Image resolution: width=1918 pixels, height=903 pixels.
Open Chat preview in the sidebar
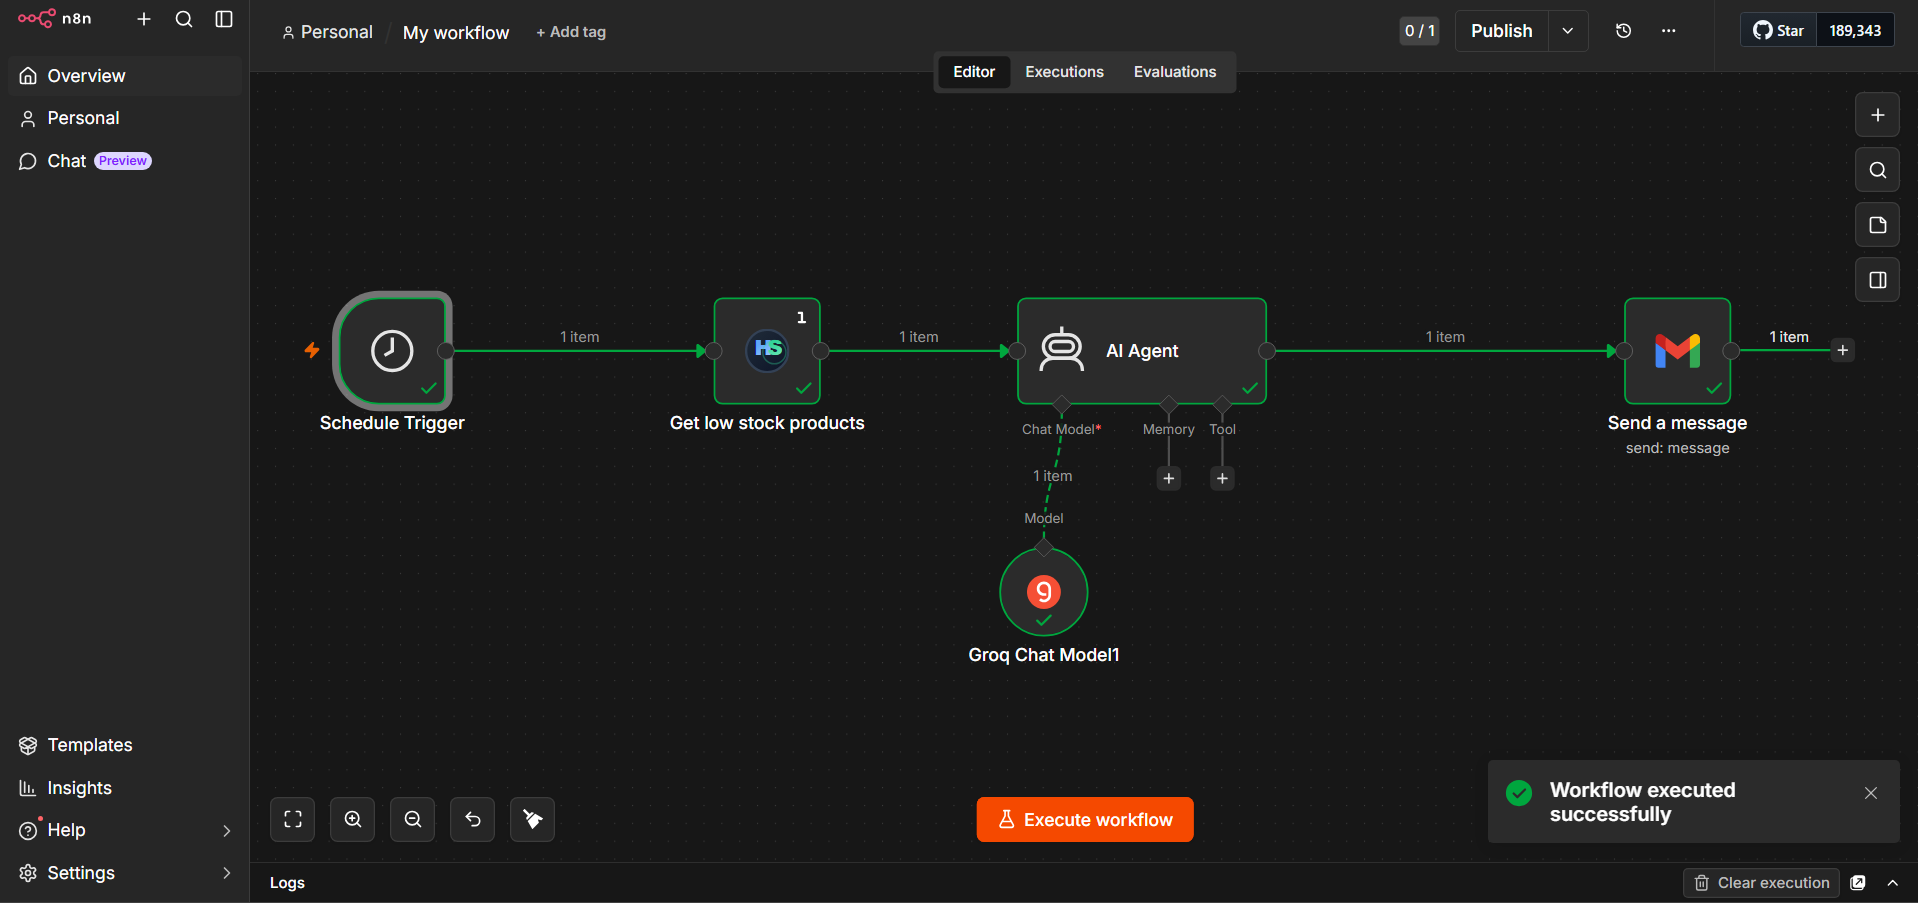click(x=125, y=161)
